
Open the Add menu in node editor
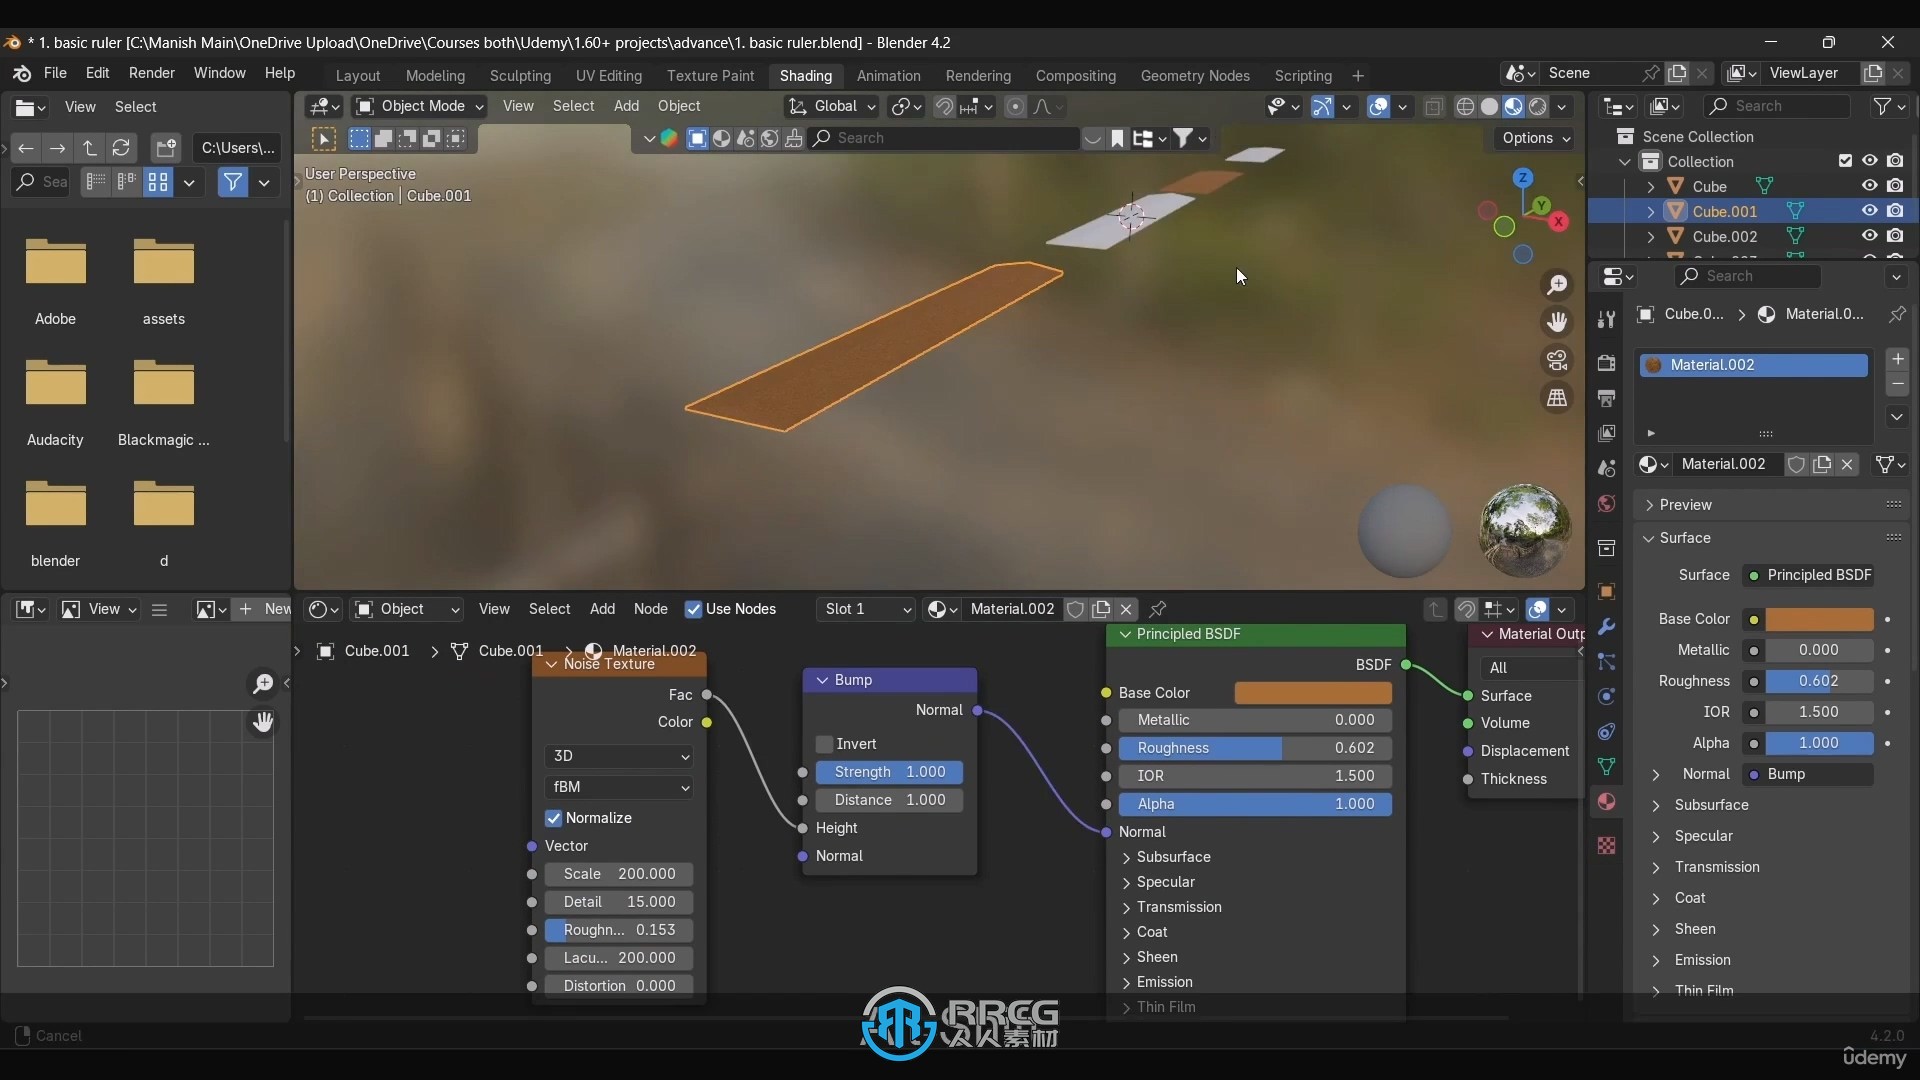600,608
